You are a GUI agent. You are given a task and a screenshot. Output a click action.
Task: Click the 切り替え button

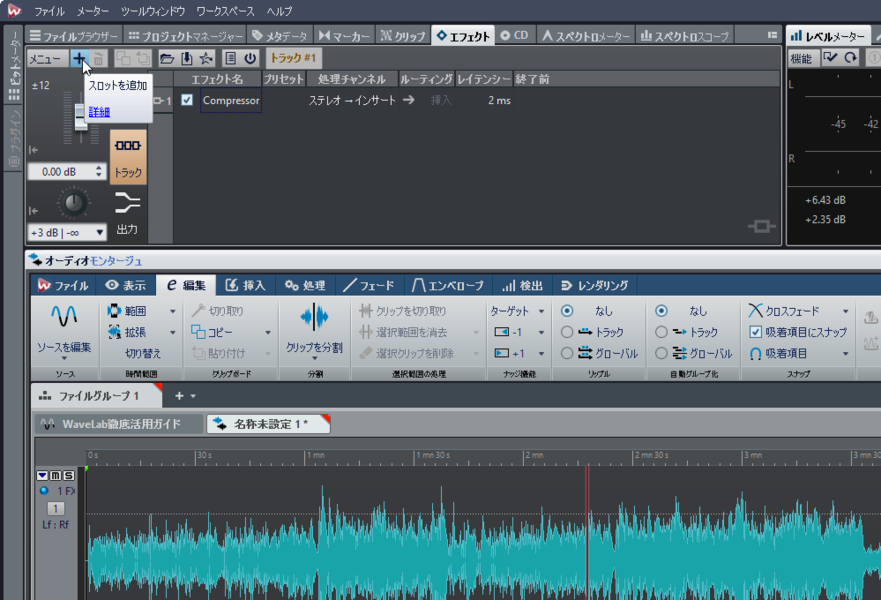click(x=143, y=353)
